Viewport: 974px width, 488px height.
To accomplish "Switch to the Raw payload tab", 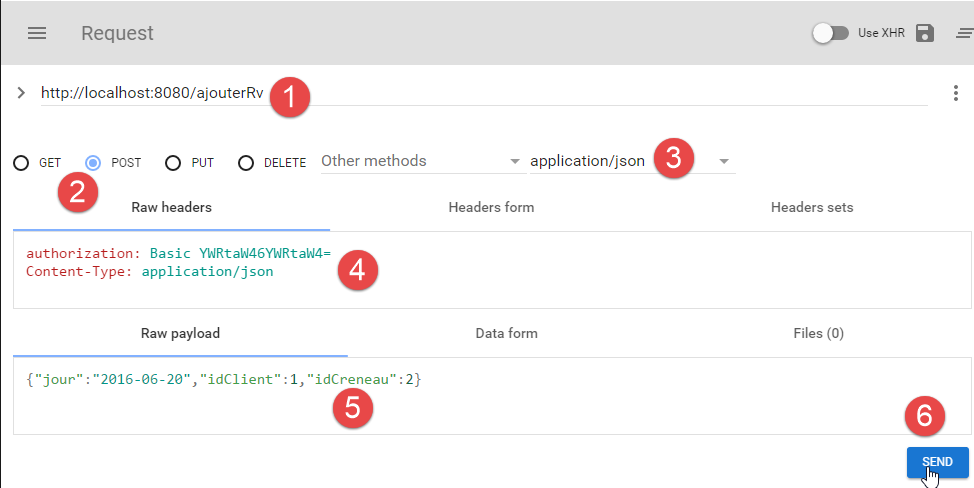I will coord(180,333).
